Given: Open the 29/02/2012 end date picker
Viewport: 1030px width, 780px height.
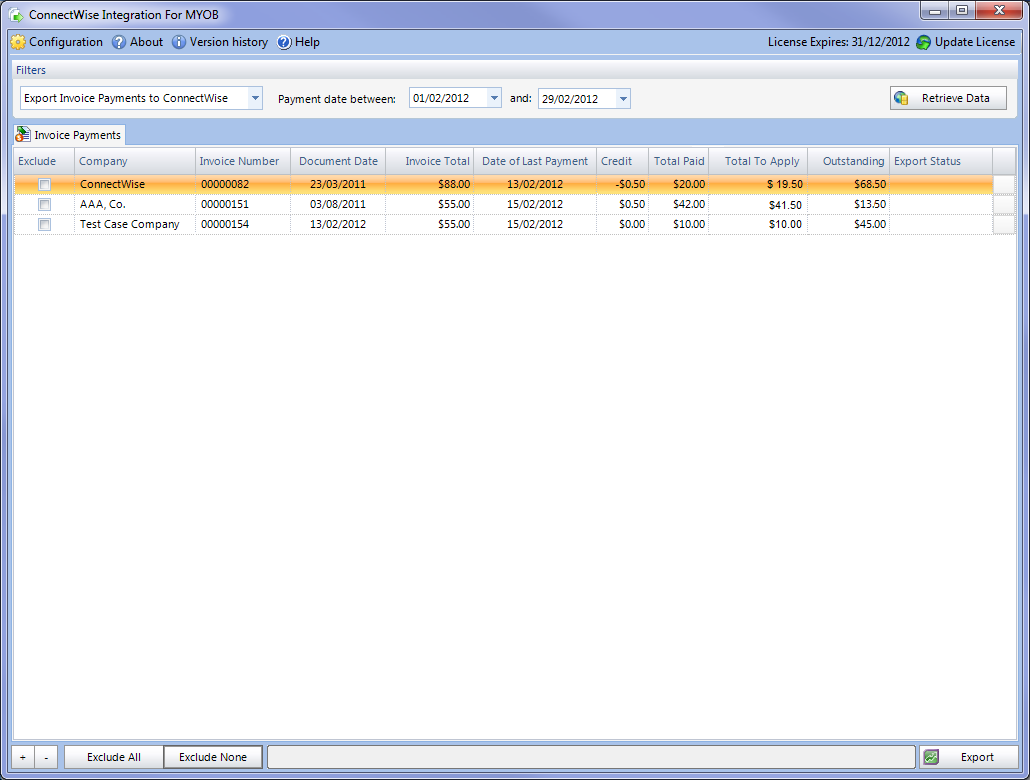Looking at the screenshot, I should tap(623, 99).
